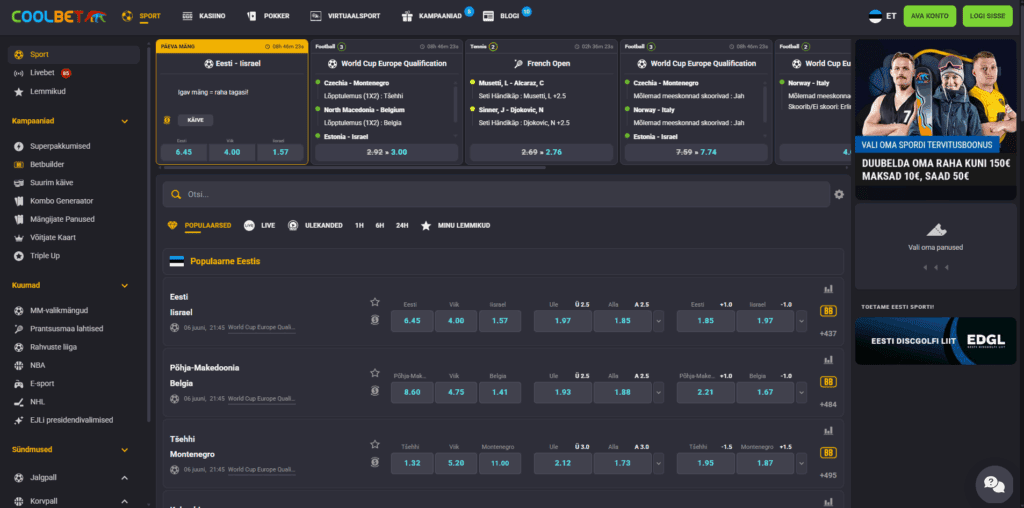Image resolution: width=1024 pixels, height=508 pixels.
Task: Open statistics icon for Eesti - Iisrael
Action: coord(829,289)
